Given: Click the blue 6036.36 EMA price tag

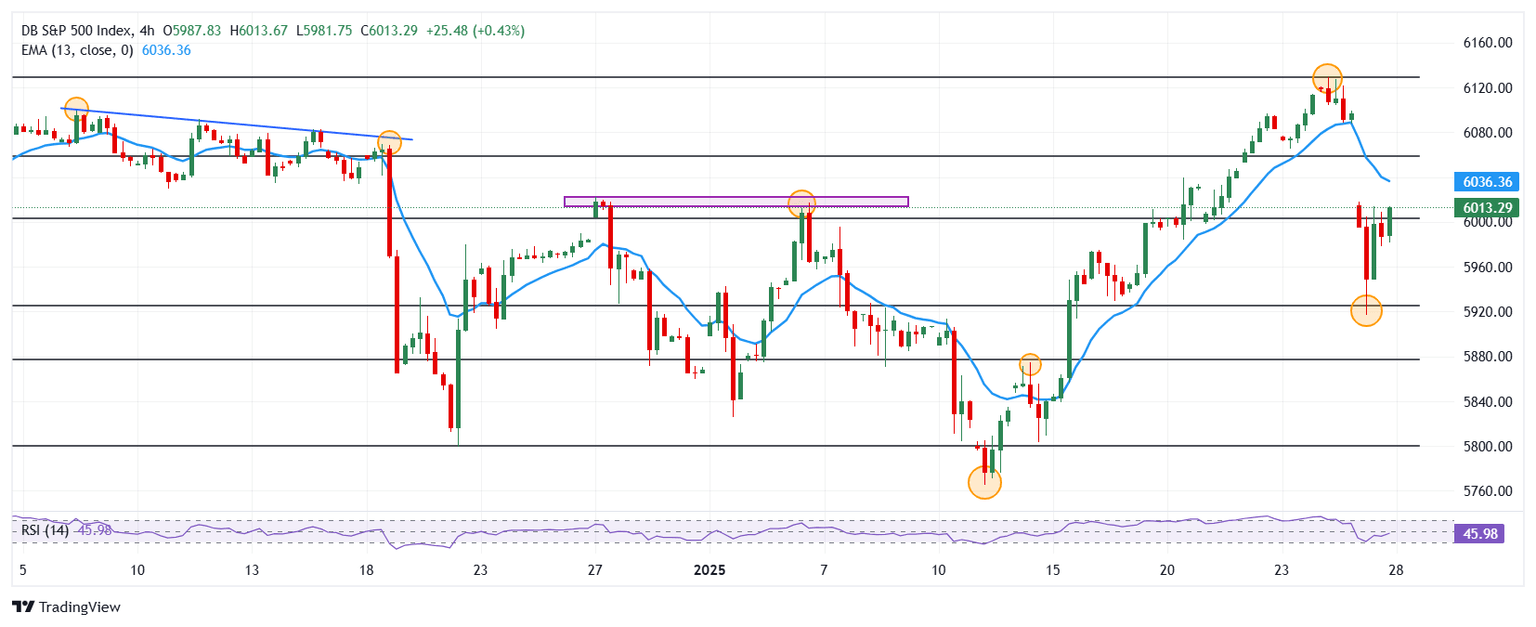Looking at the screenshot, I should tap(1490, 182).
